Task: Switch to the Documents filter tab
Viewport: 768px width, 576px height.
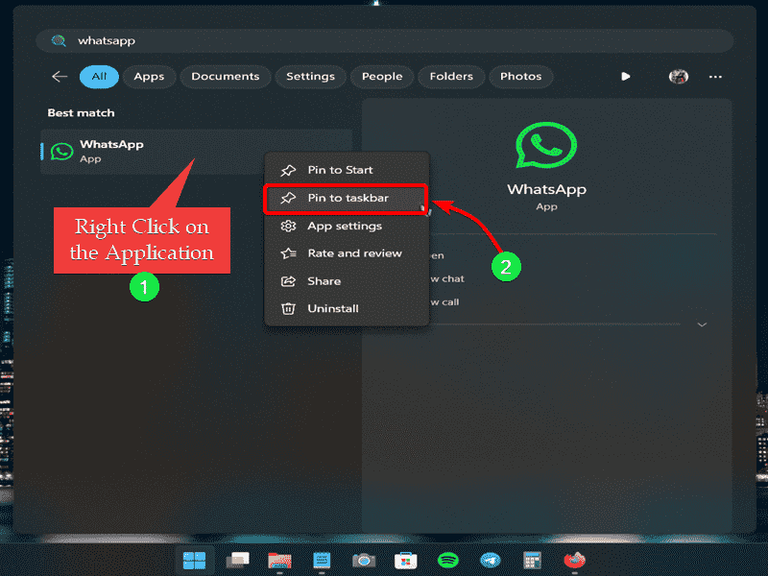Action: pos(225,76)
